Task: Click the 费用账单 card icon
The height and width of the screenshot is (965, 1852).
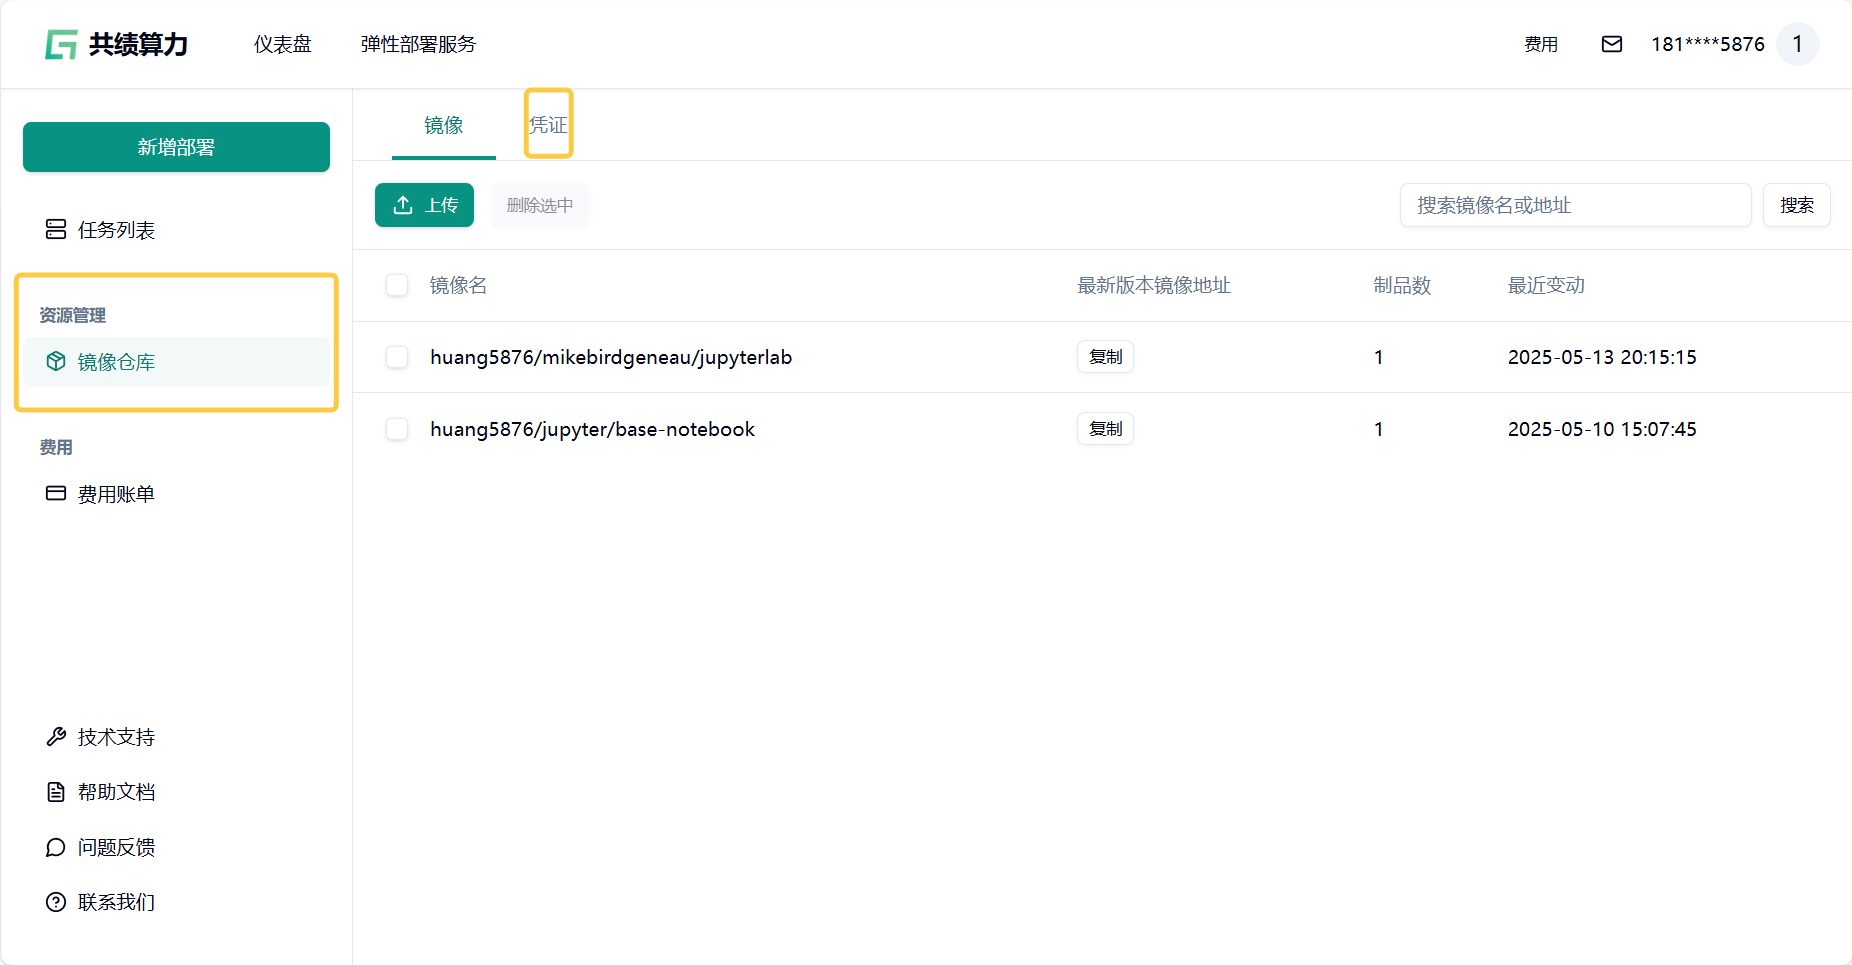Action: tap(56, 494)
